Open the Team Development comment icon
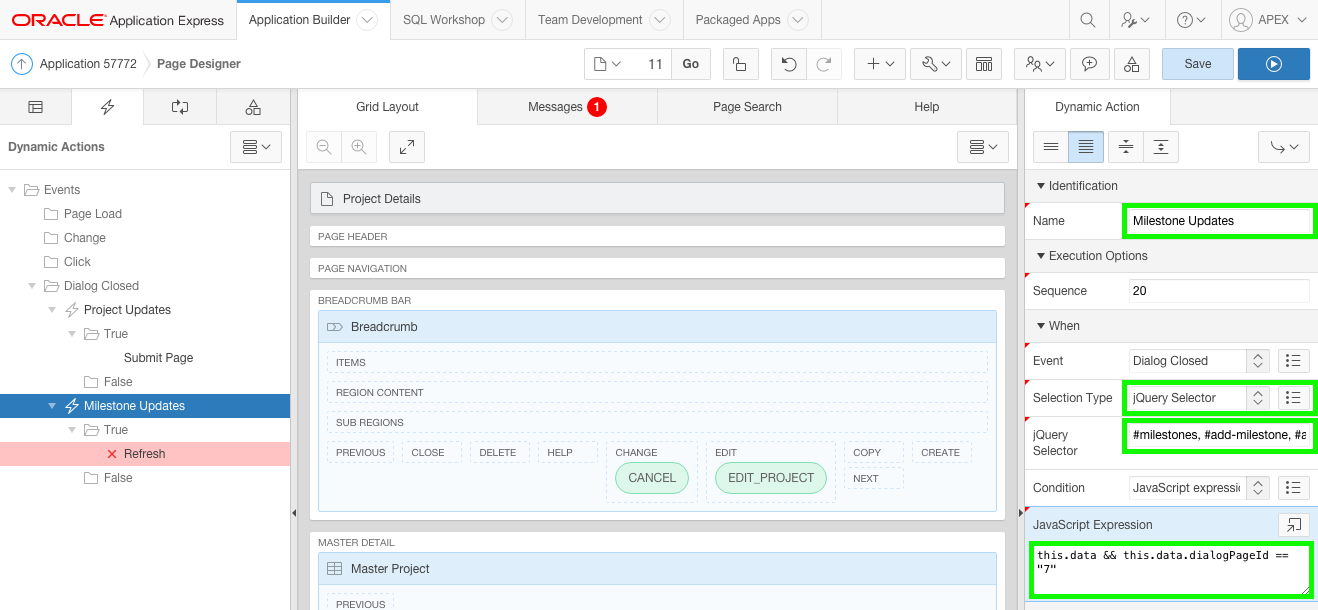The height and width of the screenshot is (610, 1318). pyautogui.click(x=1089, y=64)
